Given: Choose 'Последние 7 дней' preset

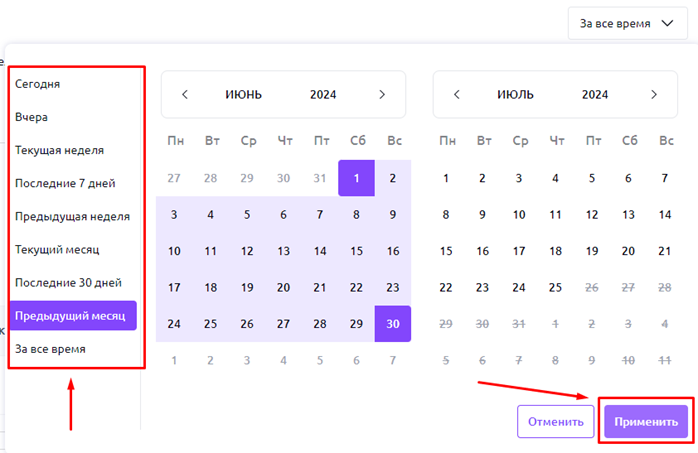Looking at the screenshot, I should [x=65, y=183].
